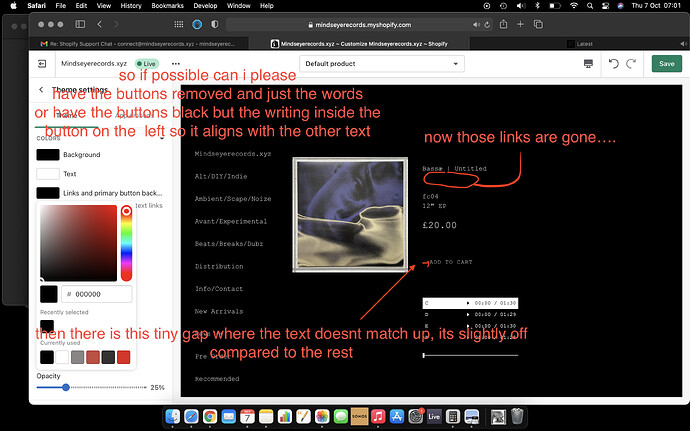Open the Develop menu
This screenshot has height=431, width=690.
coord(205,6)
